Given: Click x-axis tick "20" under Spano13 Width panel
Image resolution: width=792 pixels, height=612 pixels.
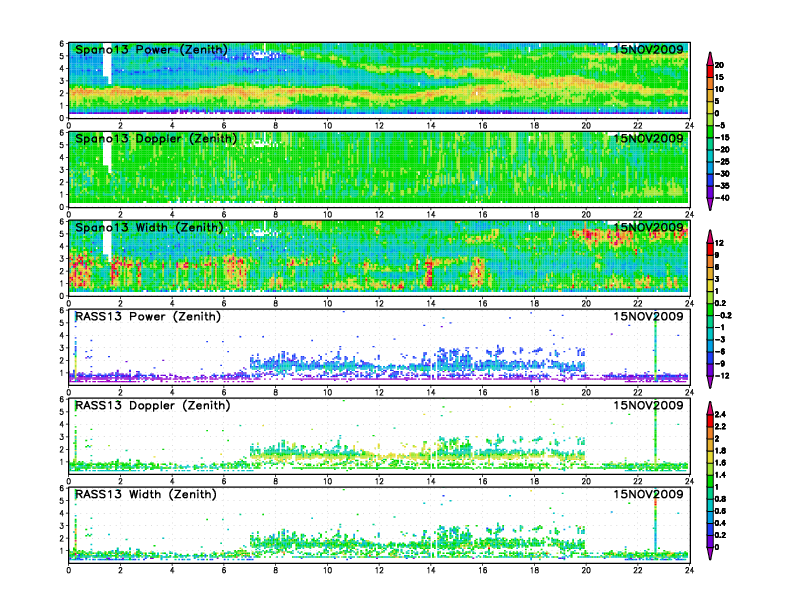Looking at the screenshot, I should pos(586,303).
